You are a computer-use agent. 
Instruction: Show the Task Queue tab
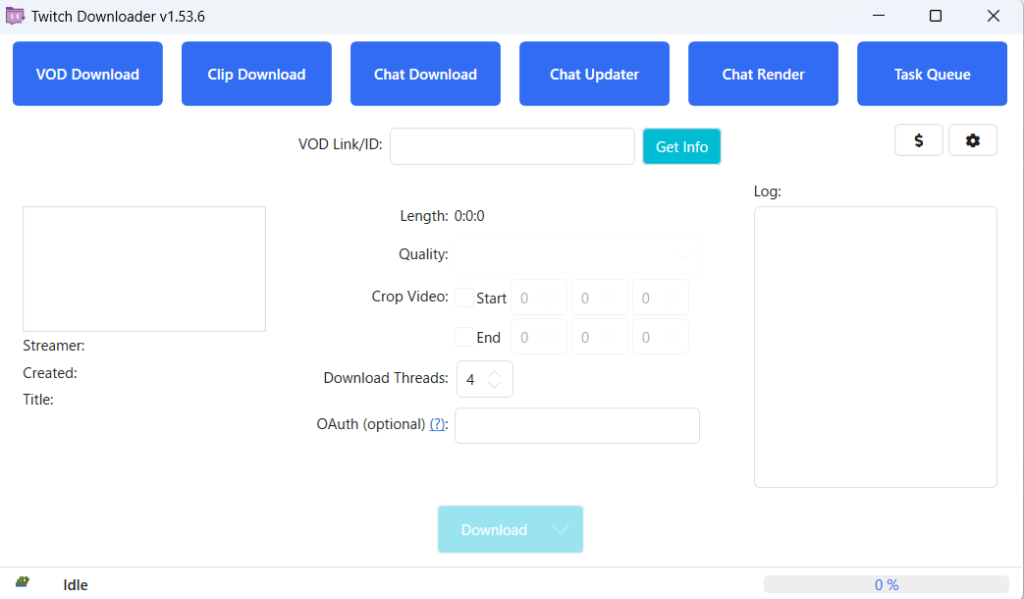point(932,74)
